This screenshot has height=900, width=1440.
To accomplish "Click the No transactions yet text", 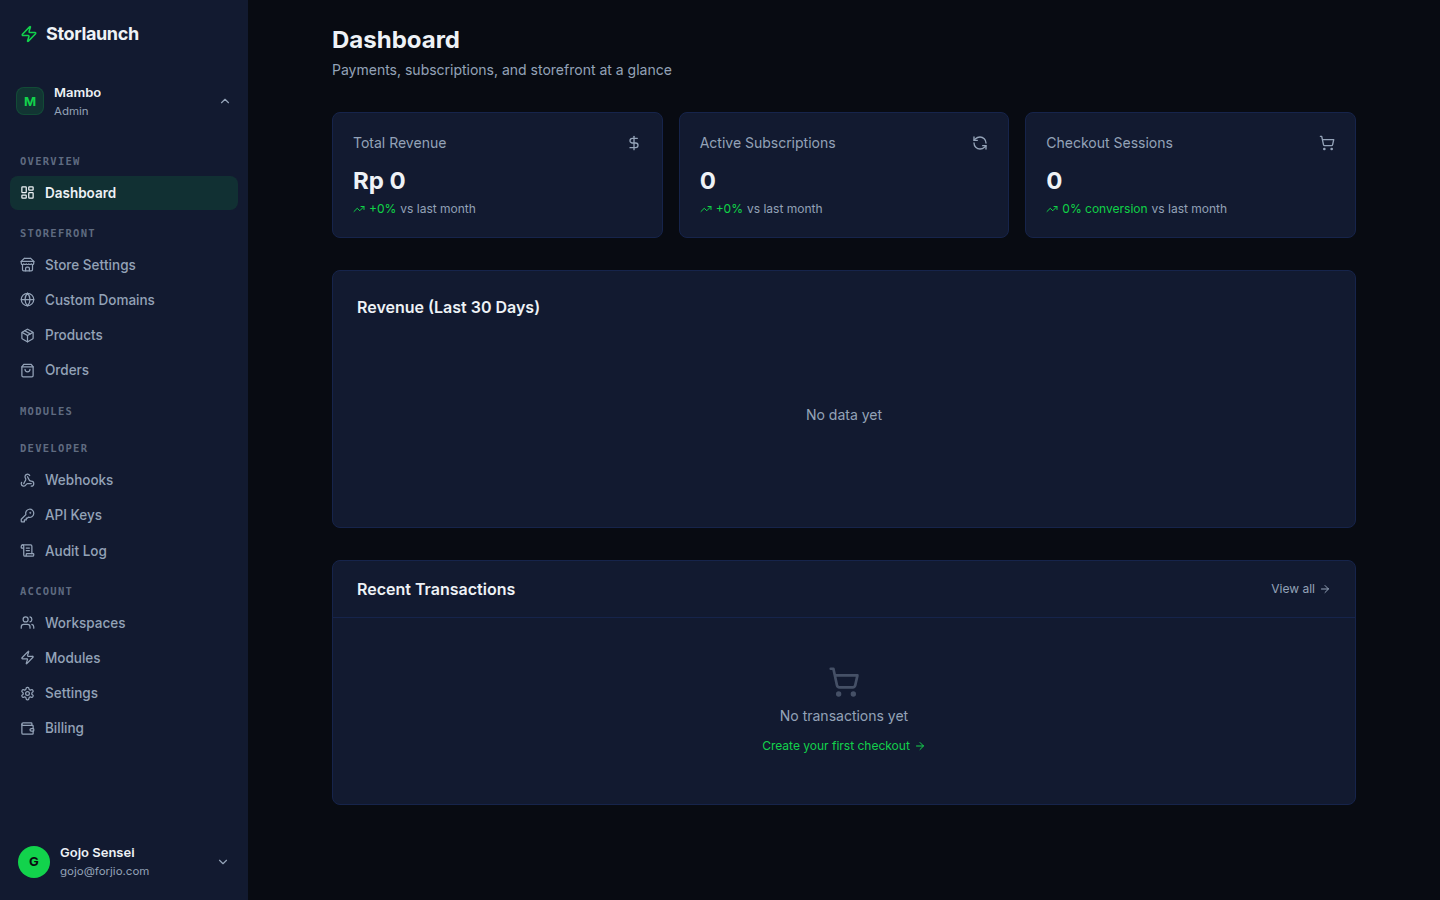I will click(x=844, y=716).
